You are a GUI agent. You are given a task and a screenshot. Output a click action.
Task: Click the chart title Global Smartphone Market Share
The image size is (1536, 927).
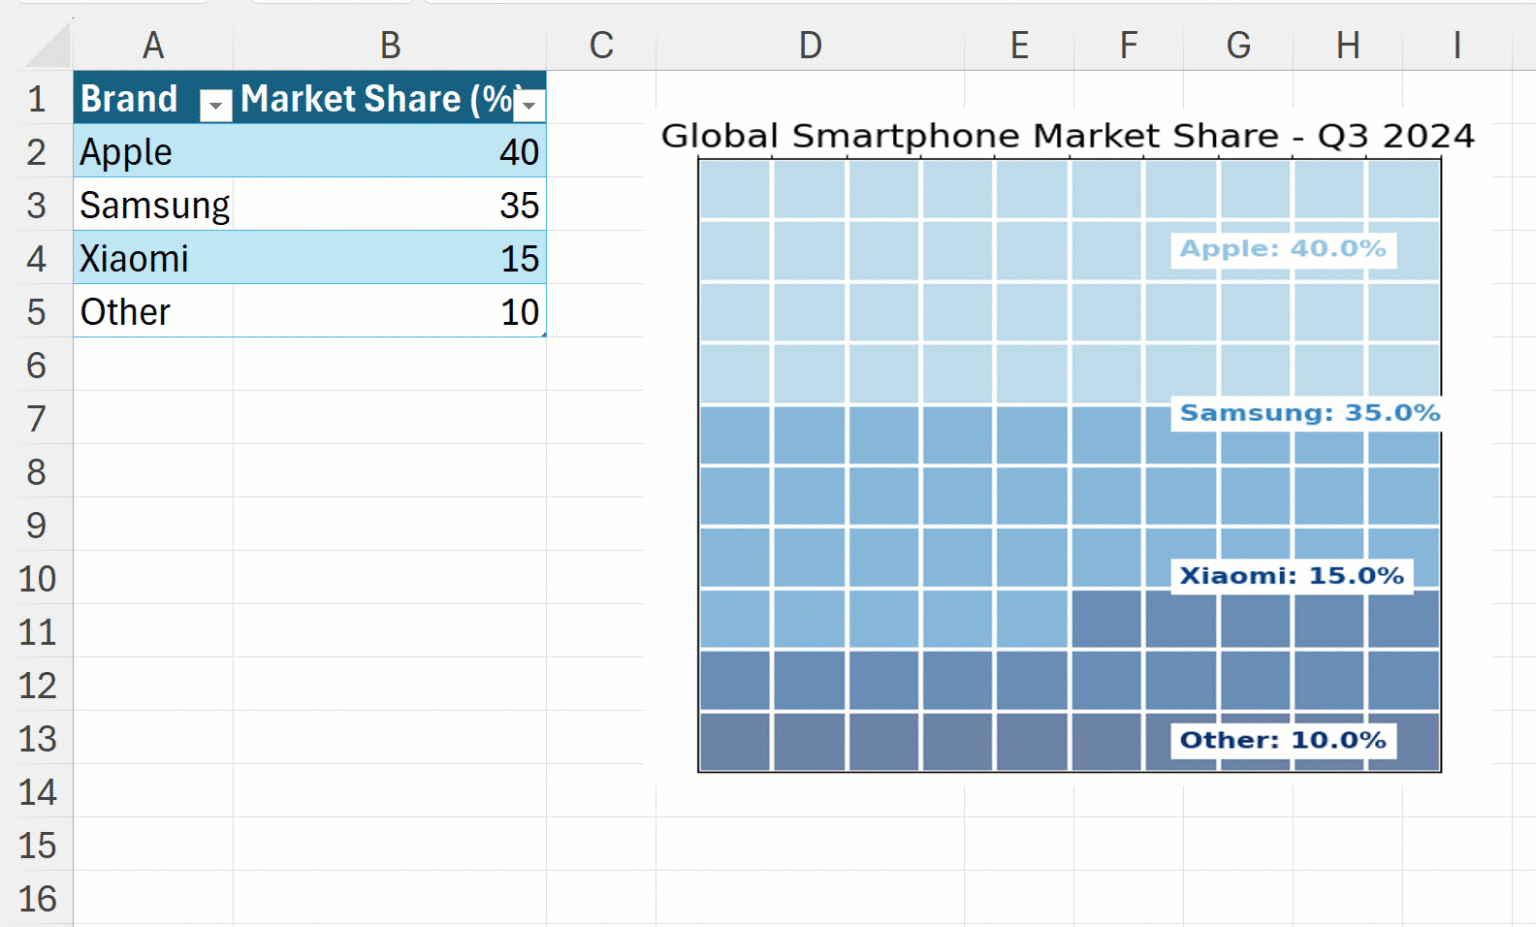[x=1067, y=136]
